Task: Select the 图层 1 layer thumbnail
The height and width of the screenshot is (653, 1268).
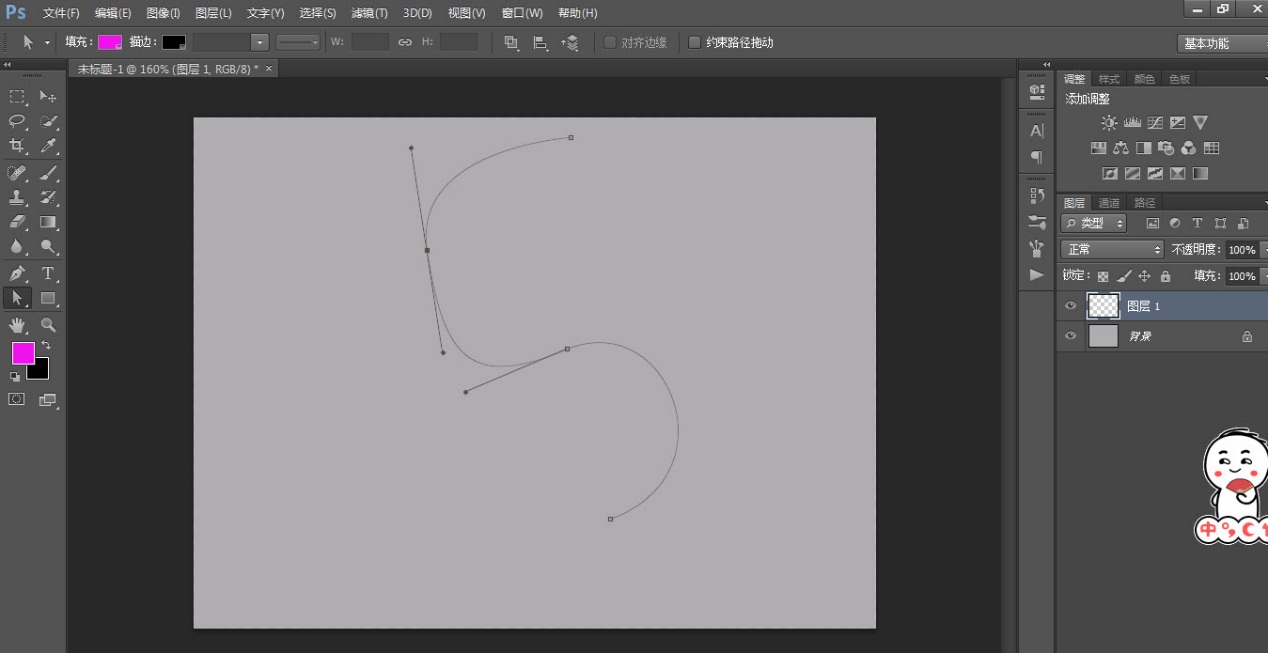Action: point(1103,306)
